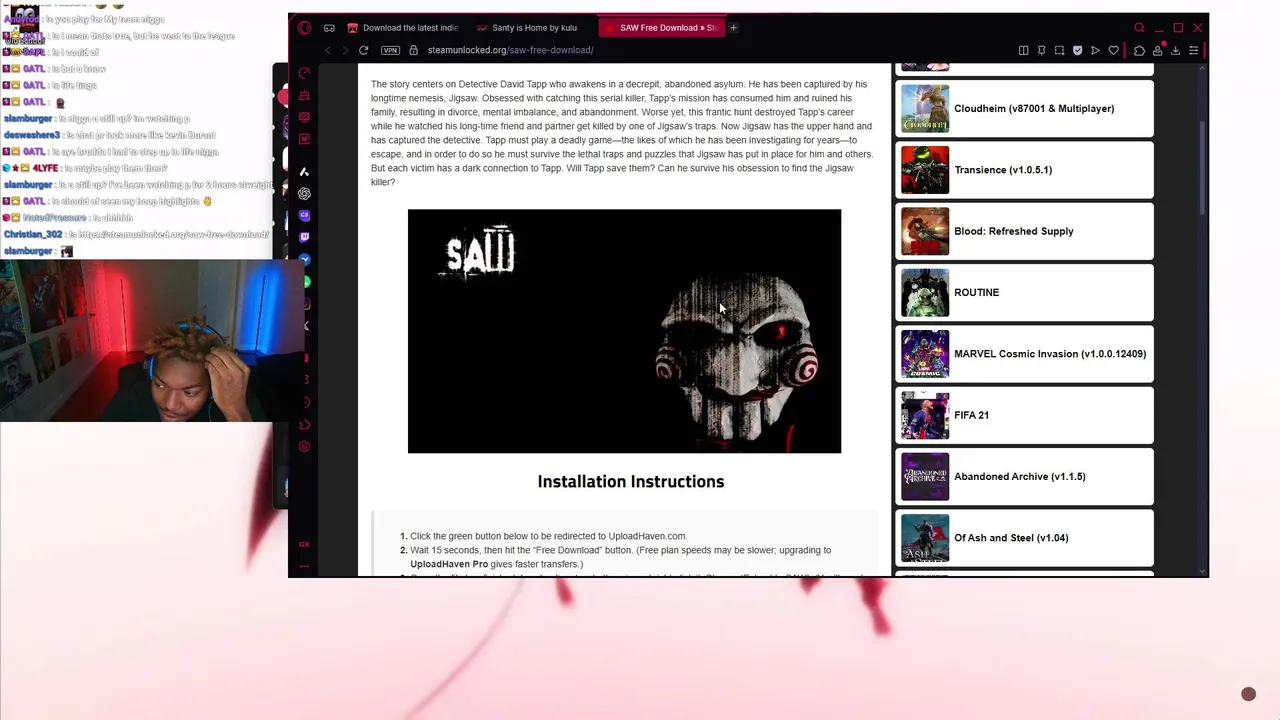Click the Transience cover thumbnail
This screenshot has height=720, width=1280.
(x=925, y=170)
